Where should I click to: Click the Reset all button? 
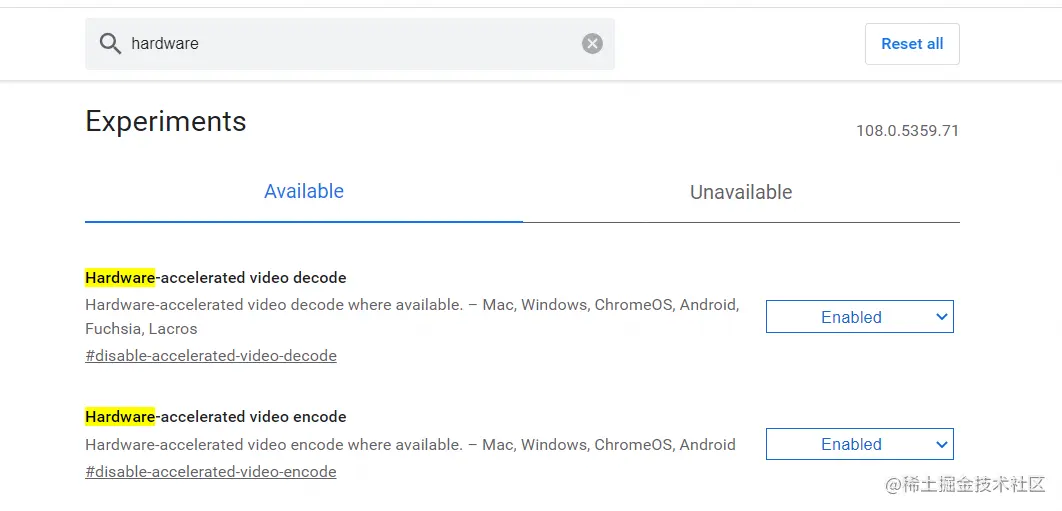[x=912, y=44]
